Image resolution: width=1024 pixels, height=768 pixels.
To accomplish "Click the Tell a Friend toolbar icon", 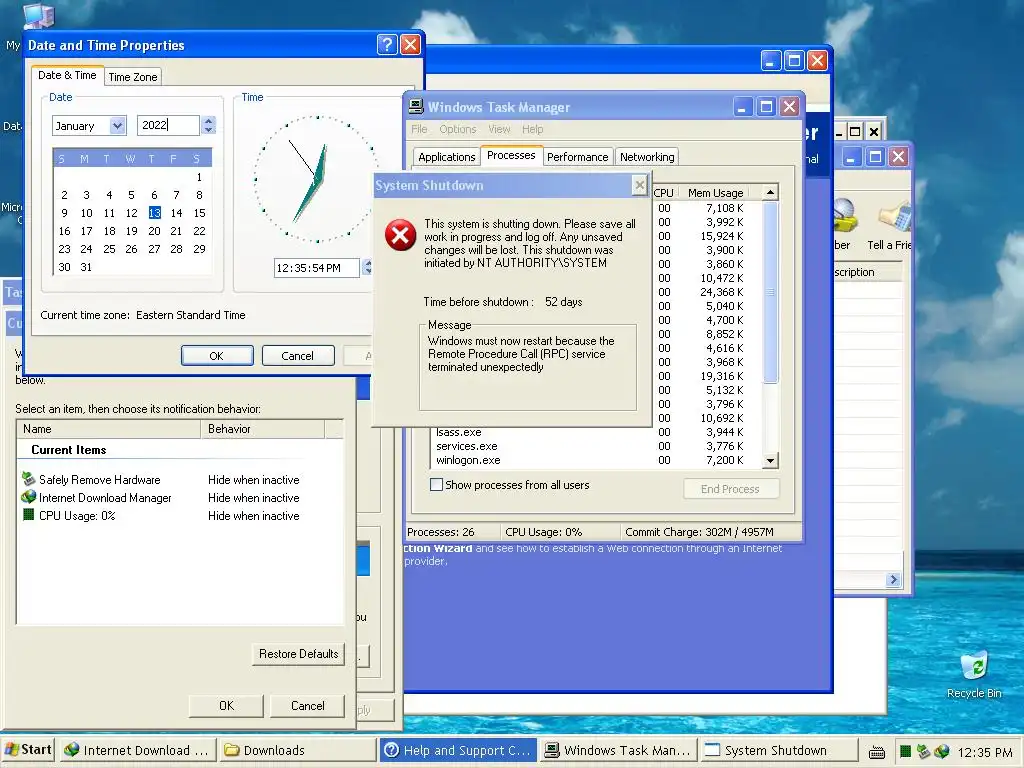I will (x=893, y=217).
